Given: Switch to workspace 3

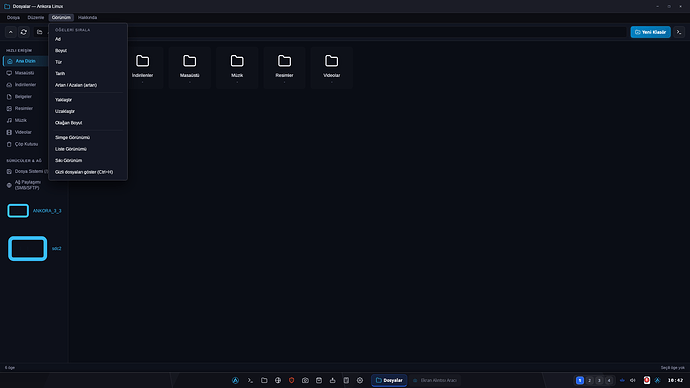Looking at the screenshot, I should (x=599, y=381).
